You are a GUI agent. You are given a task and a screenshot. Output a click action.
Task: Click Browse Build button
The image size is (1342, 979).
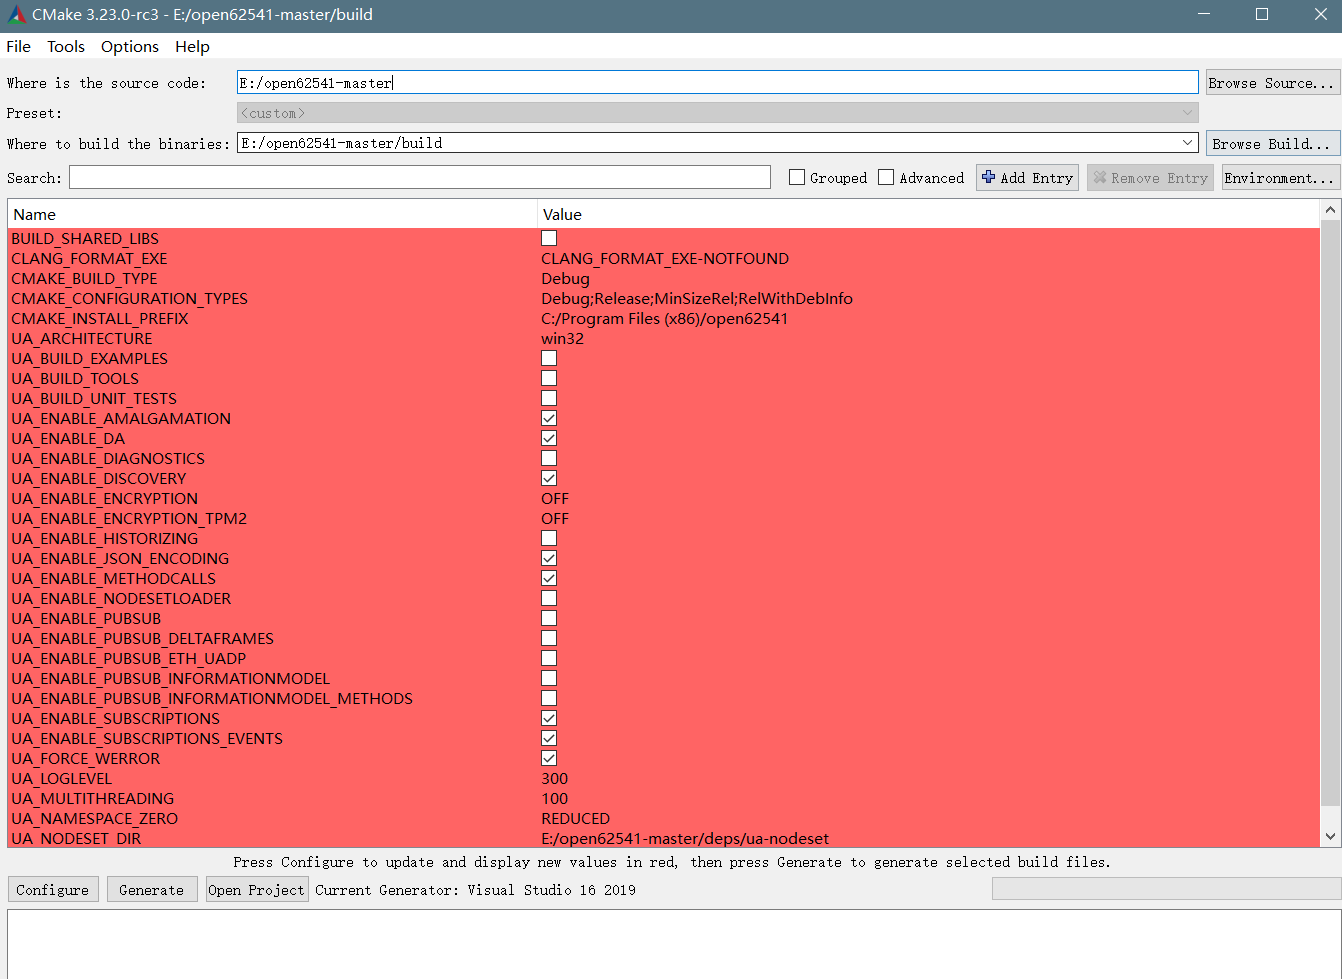(x=1272, y=144)
